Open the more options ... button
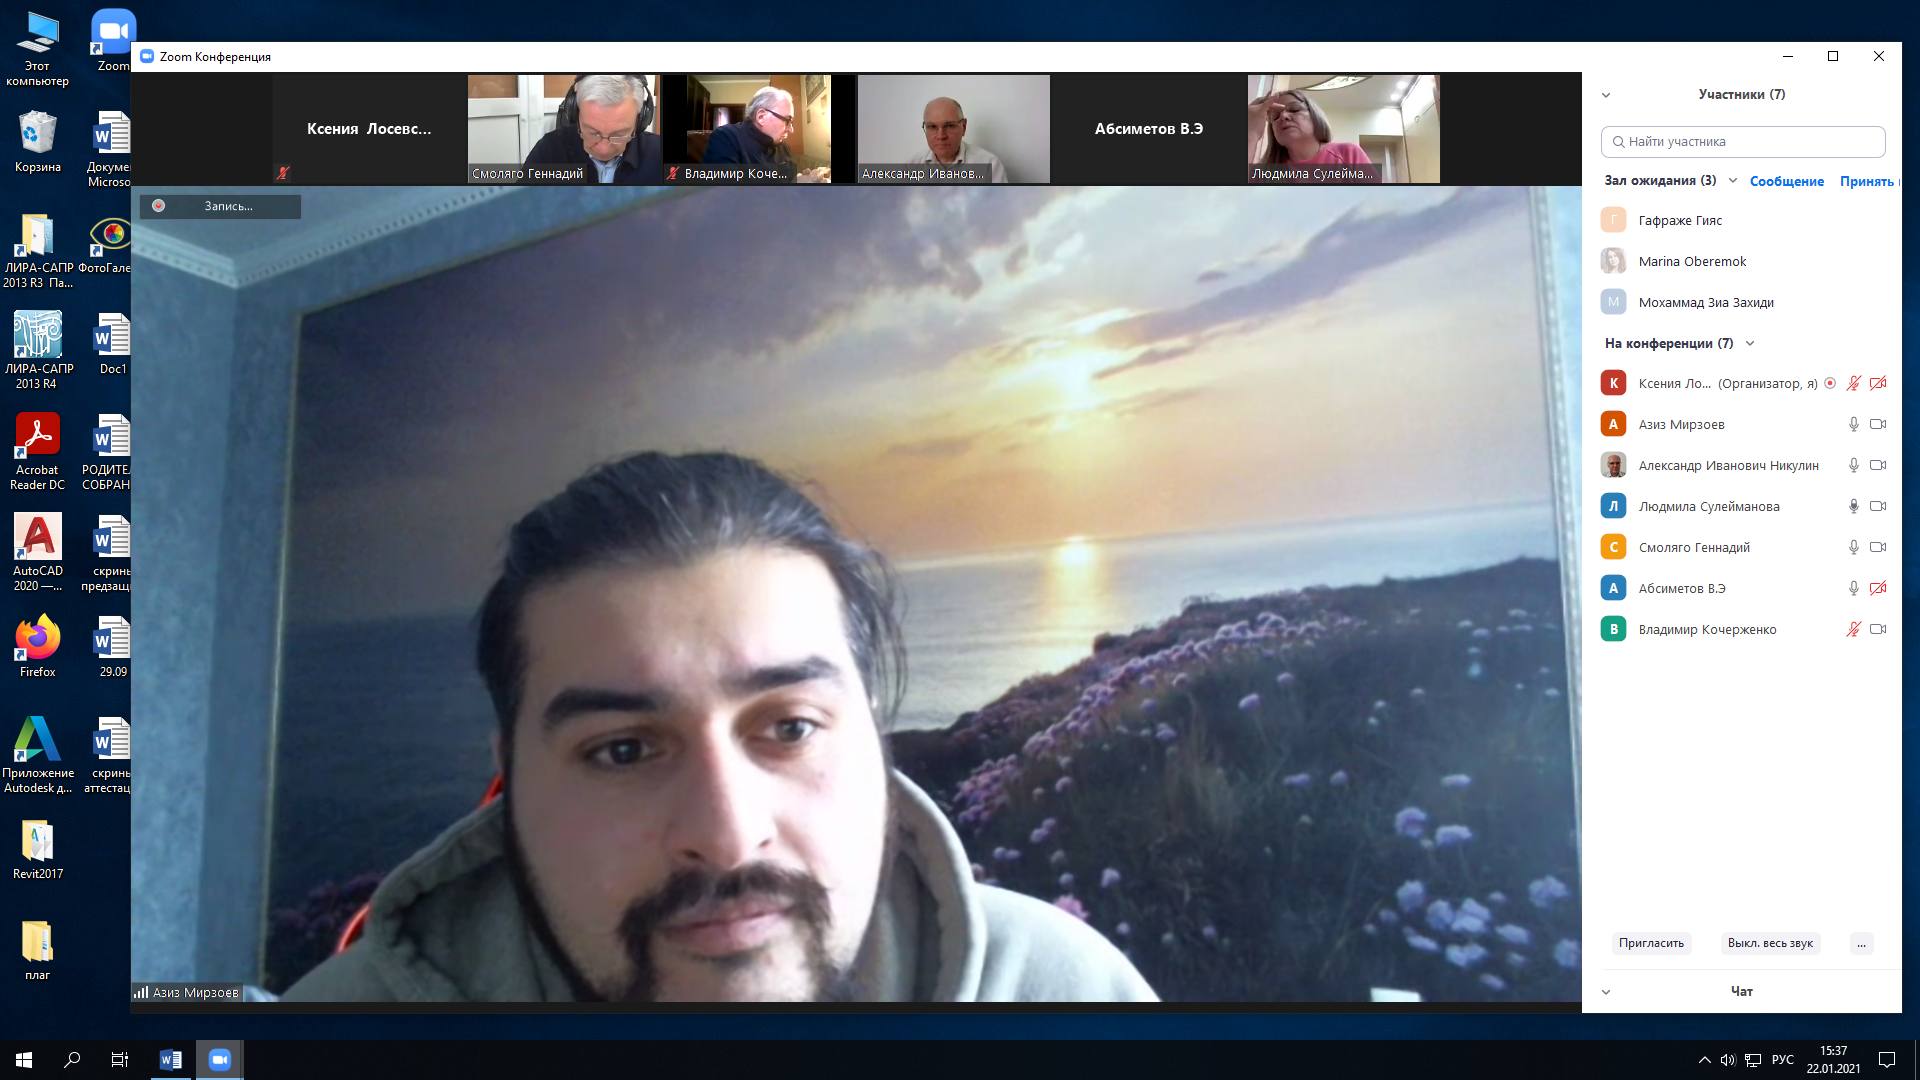Screen dimensions: 1920x1080 [x=1861, y=943]
